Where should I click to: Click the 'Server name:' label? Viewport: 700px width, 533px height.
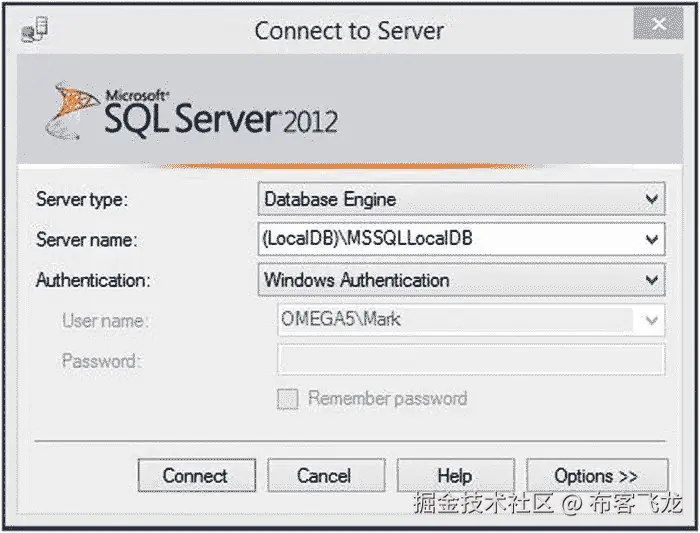coord(87,240)
